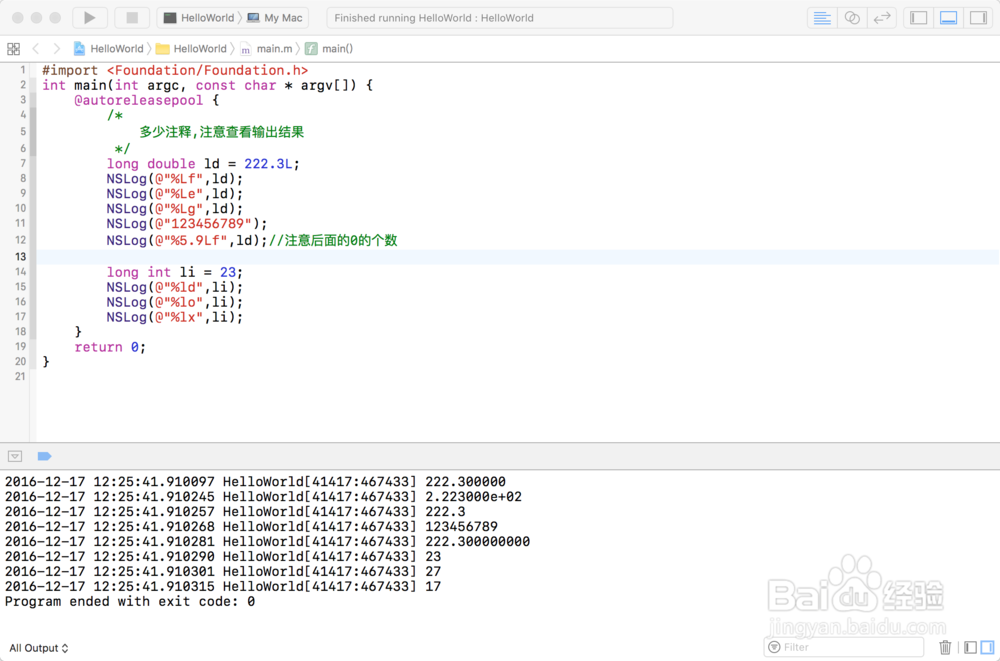Screen dimensions: 1000x661
Task: Toggle the Navigator panel
Action: tap(919, 18)
